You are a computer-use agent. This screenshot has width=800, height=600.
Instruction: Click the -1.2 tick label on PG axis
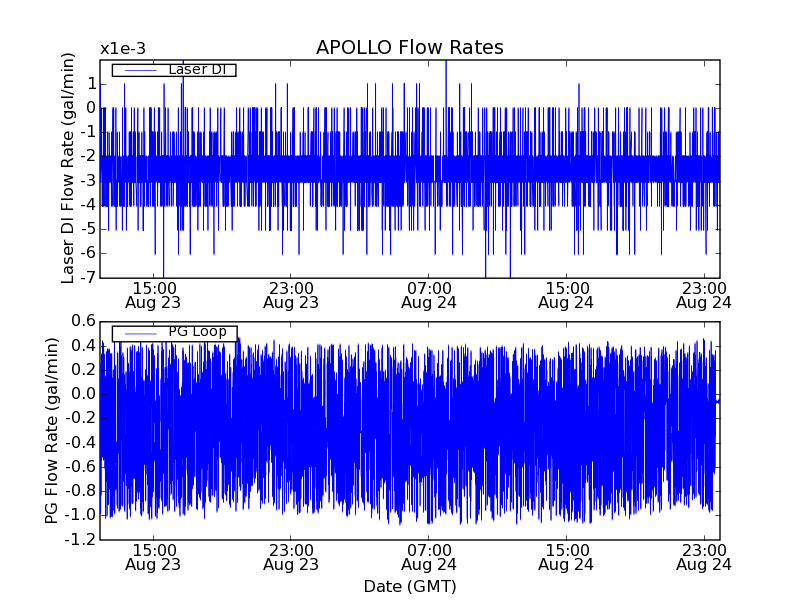point(80,539)
